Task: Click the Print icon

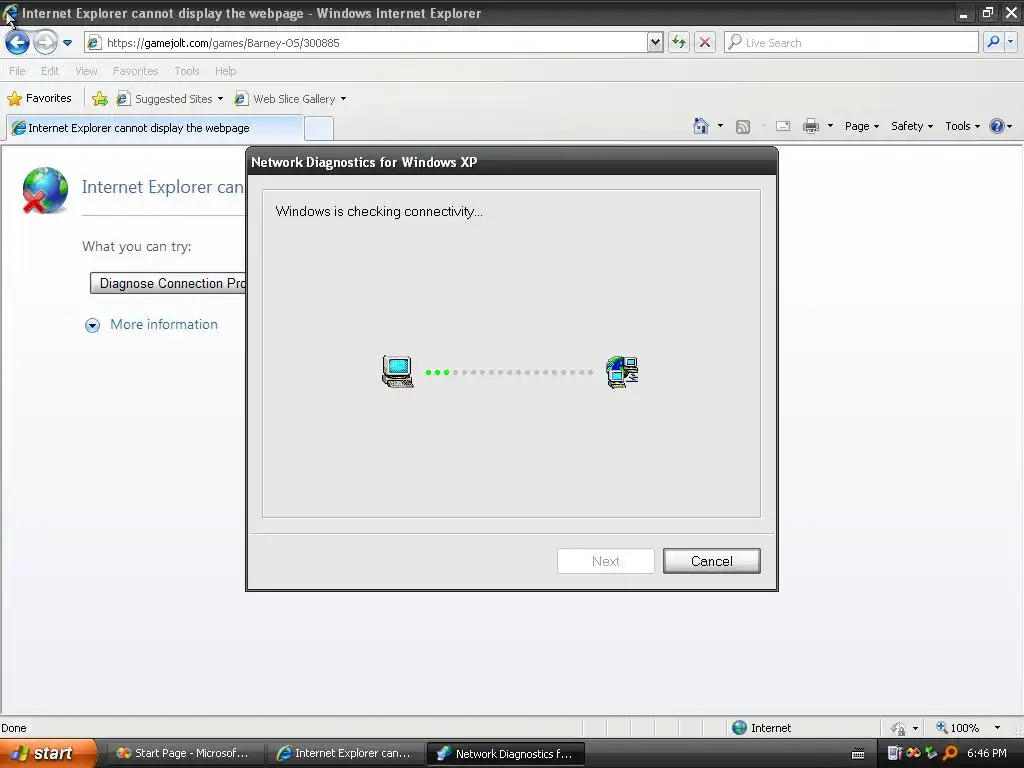Action: point(811,126)
